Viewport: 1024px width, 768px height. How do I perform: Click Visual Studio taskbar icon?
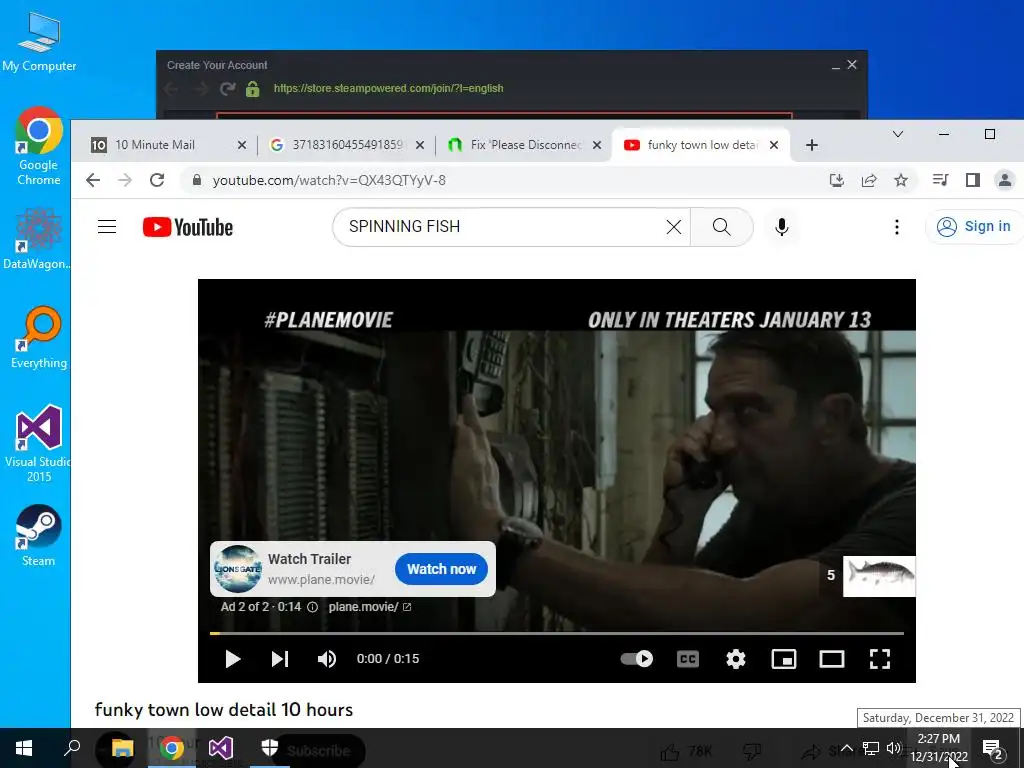click(221, 748)
